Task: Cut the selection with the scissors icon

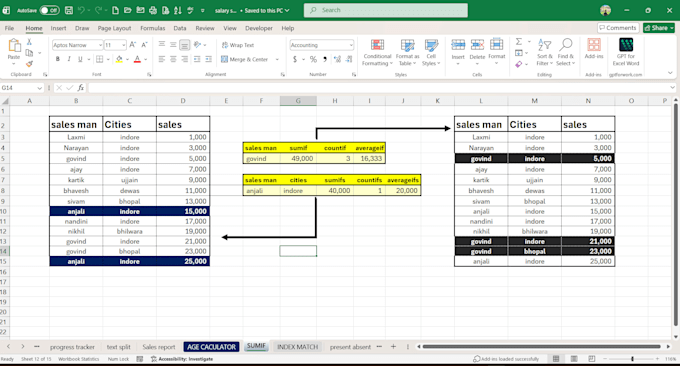Action: [x=29, y=42]
